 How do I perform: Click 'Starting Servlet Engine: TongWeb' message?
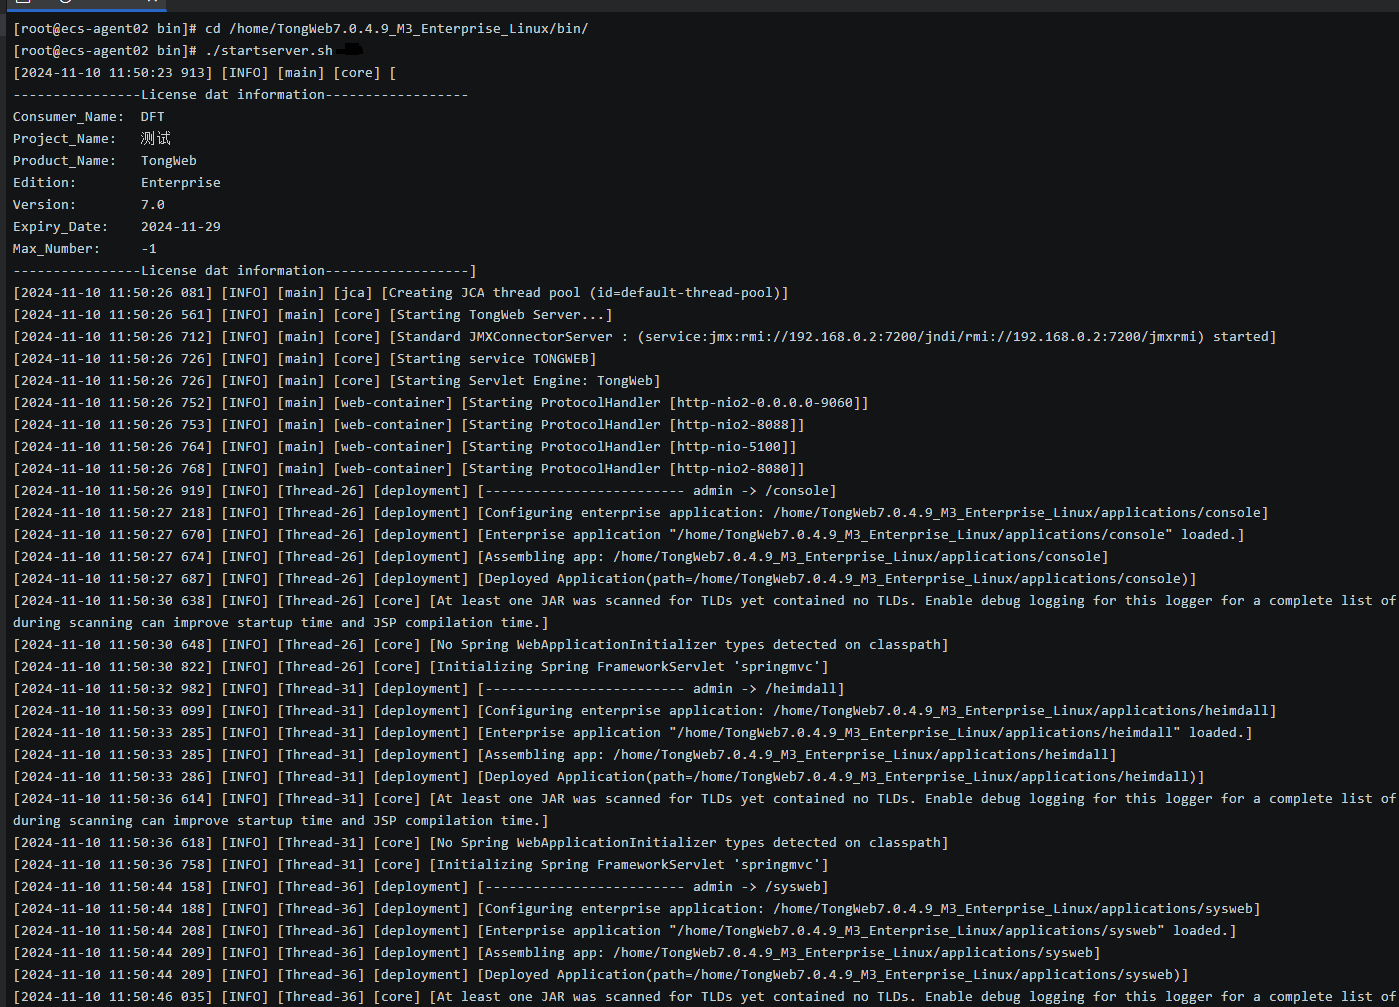[x=525, y=380]
